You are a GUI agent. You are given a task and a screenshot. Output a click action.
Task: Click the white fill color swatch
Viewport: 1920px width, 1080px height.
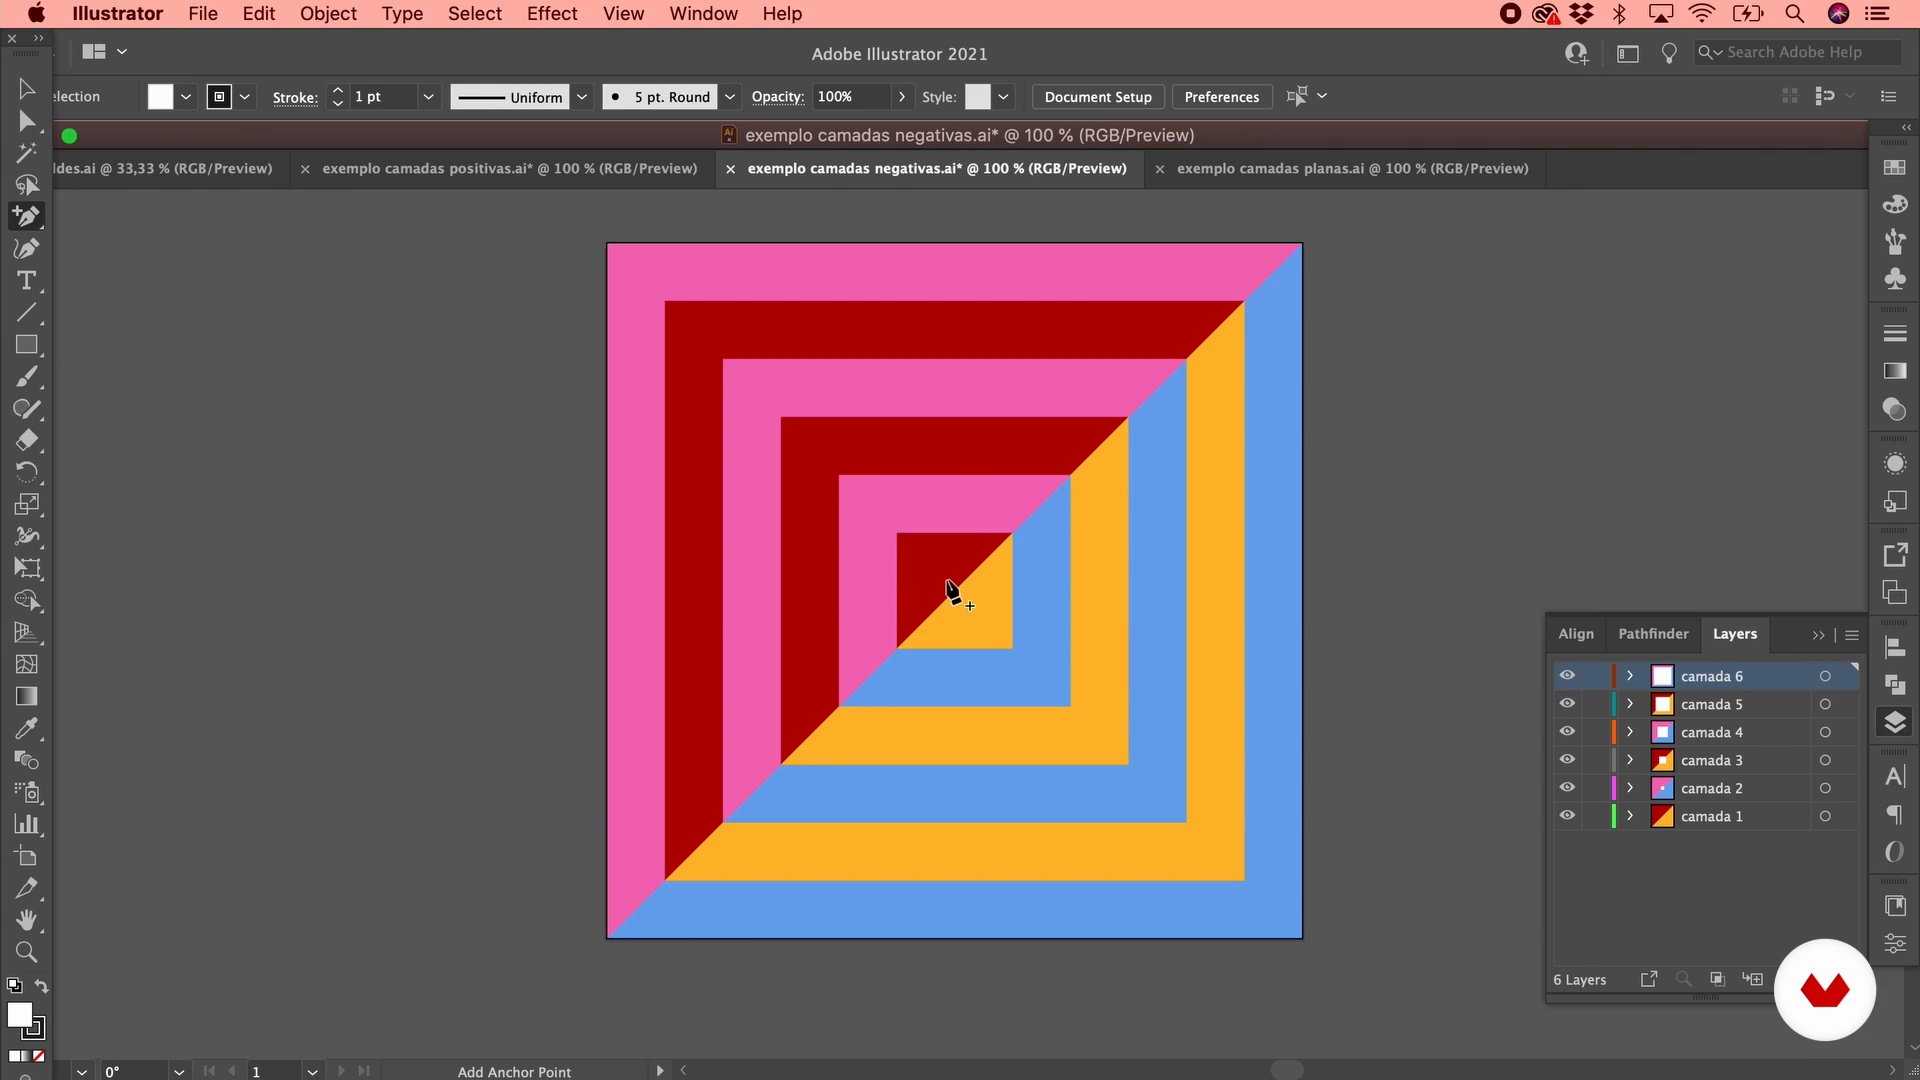click(x=160, y=97)
